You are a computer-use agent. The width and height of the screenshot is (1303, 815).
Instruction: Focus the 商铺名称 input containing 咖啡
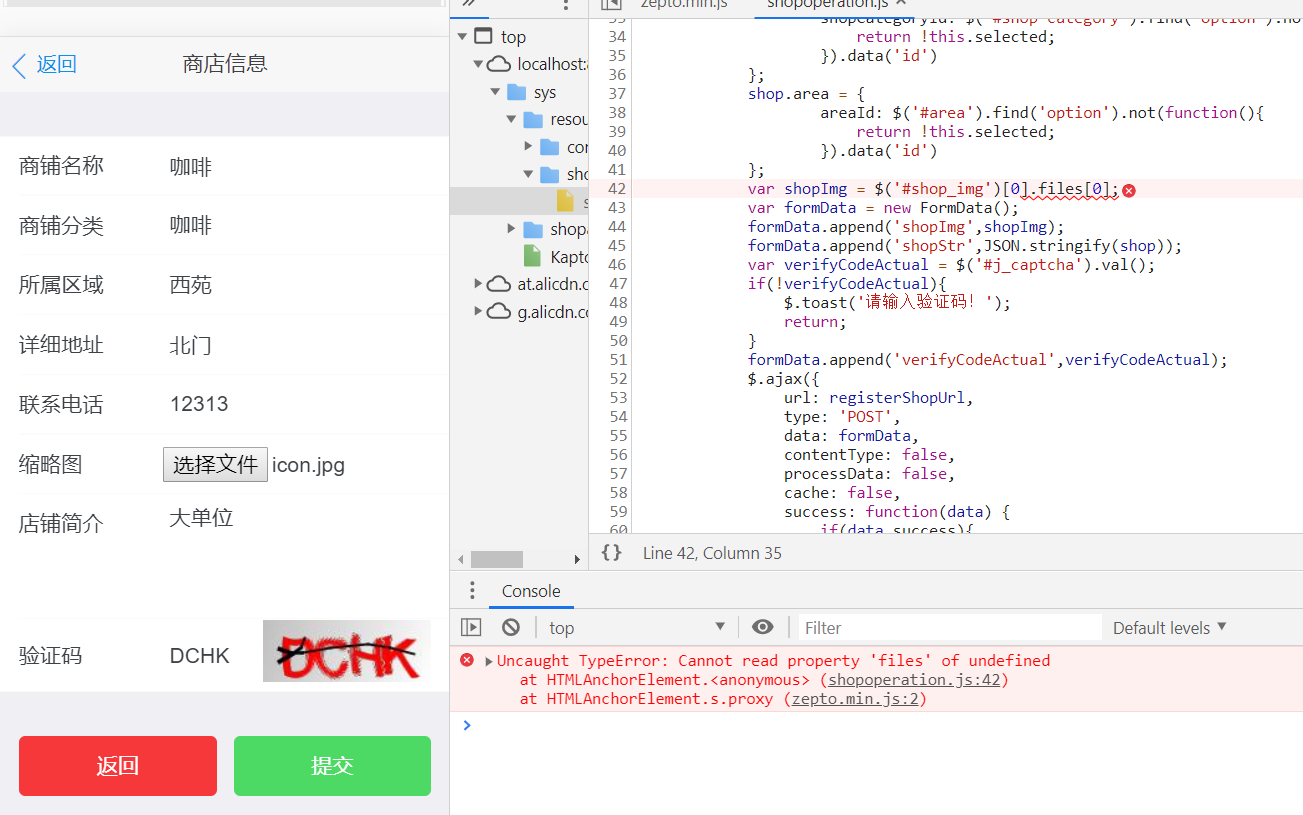[x=300, y=166]
